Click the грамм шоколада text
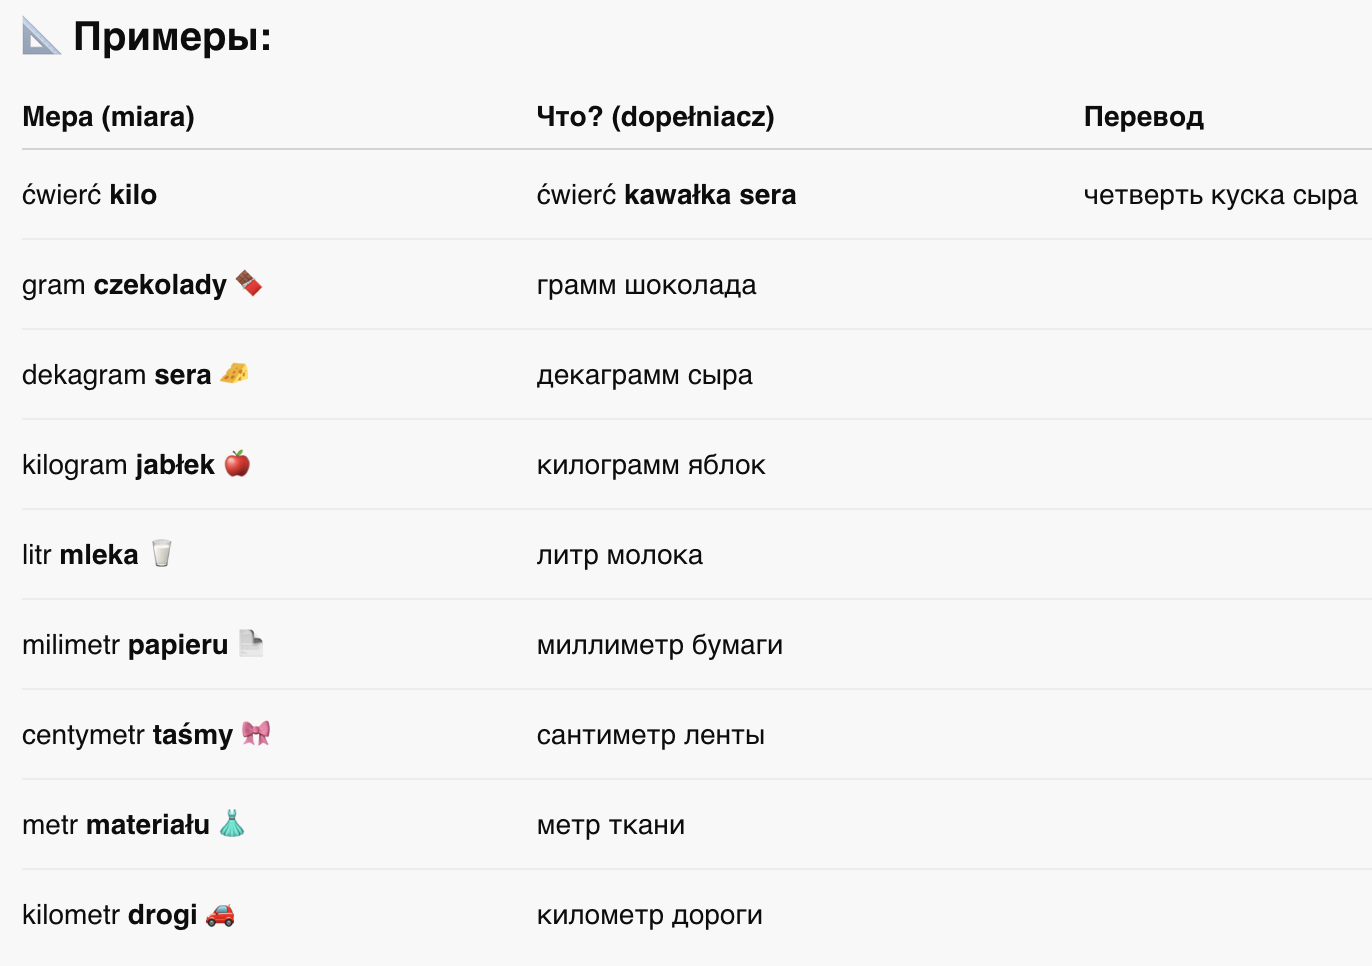This screenshot has height=966, width=1372. 646,285
